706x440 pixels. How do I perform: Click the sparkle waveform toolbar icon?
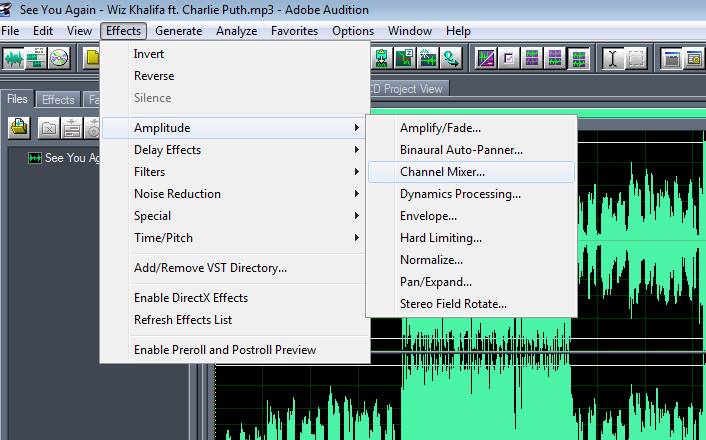point(427,58)
